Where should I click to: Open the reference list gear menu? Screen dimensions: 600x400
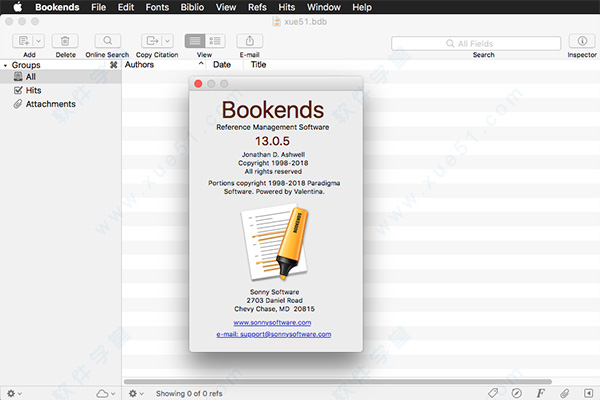pyautogui.click(x=136, y=393)
